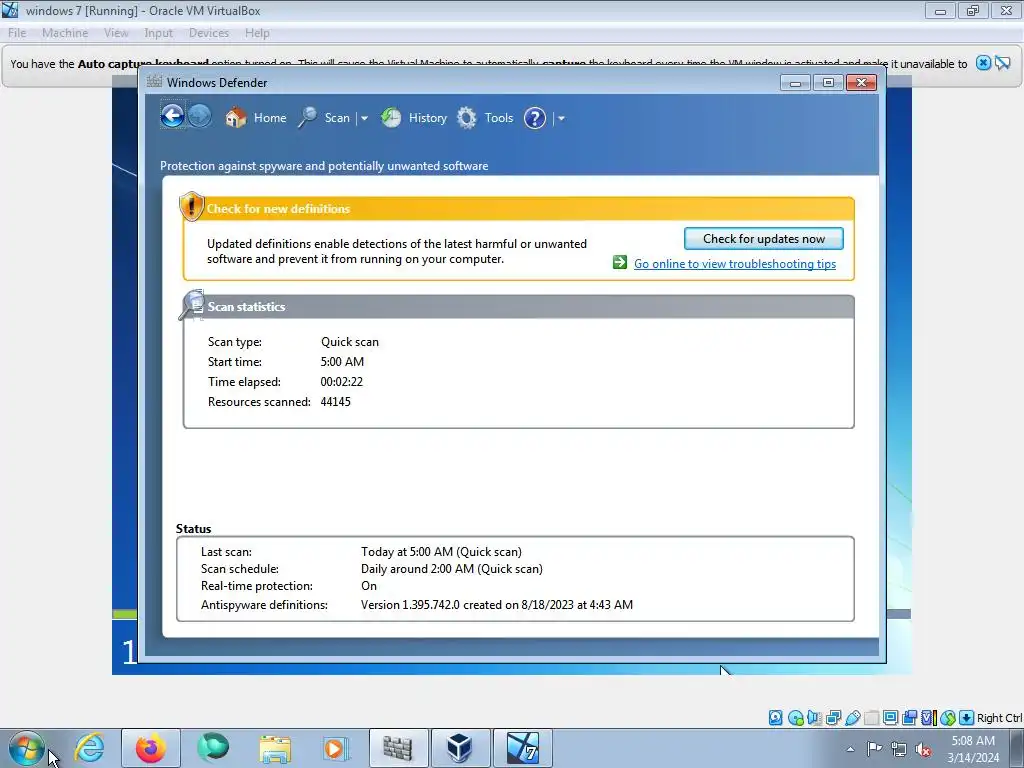Click VirtualBox USB status icon
1024x768 pixels.
pos(852,718)
